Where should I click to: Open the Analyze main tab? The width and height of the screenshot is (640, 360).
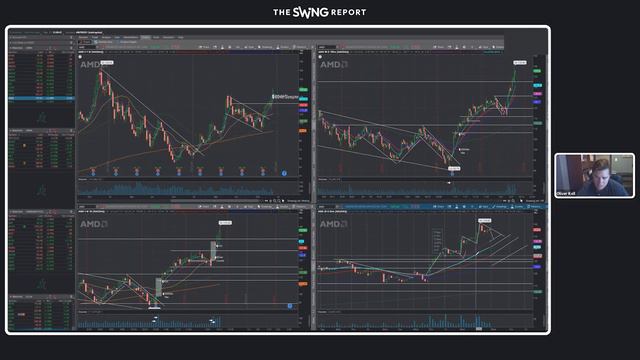(x=106, y=37)
